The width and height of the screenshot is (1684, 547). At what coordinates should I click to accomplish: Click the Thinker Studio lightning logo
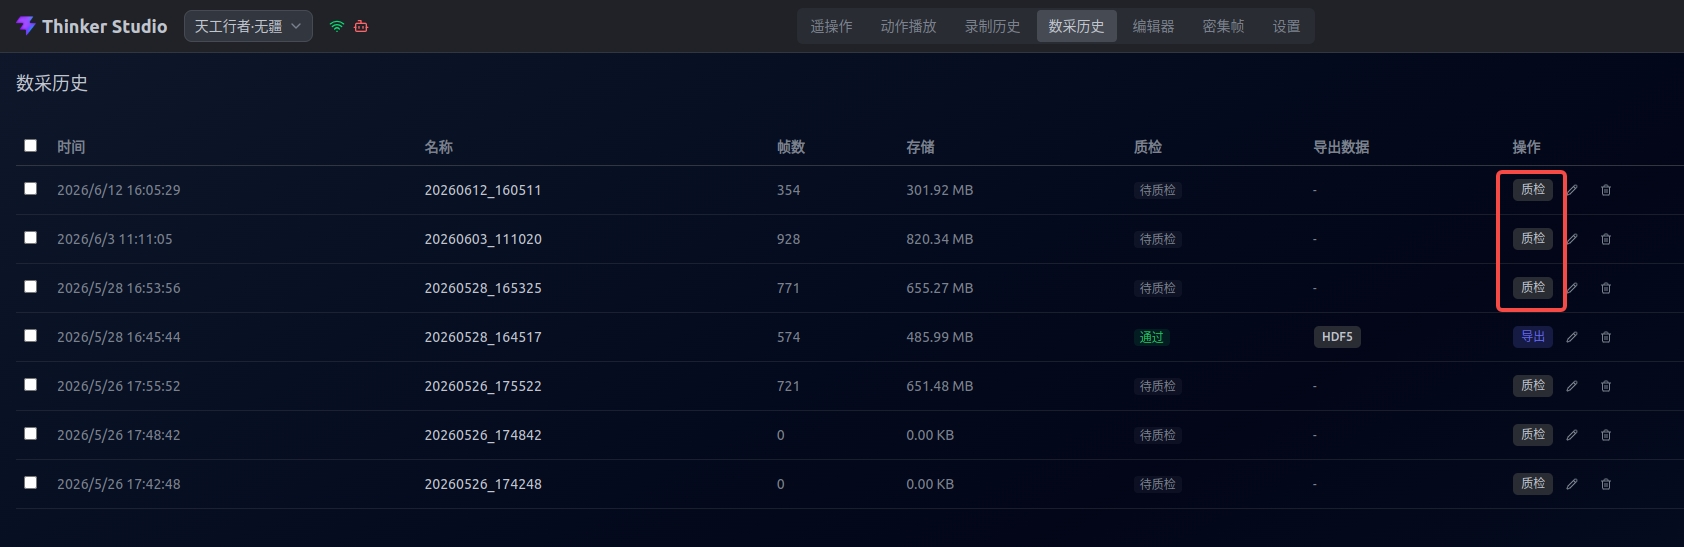pyautogui.click(x=26, y=26)
